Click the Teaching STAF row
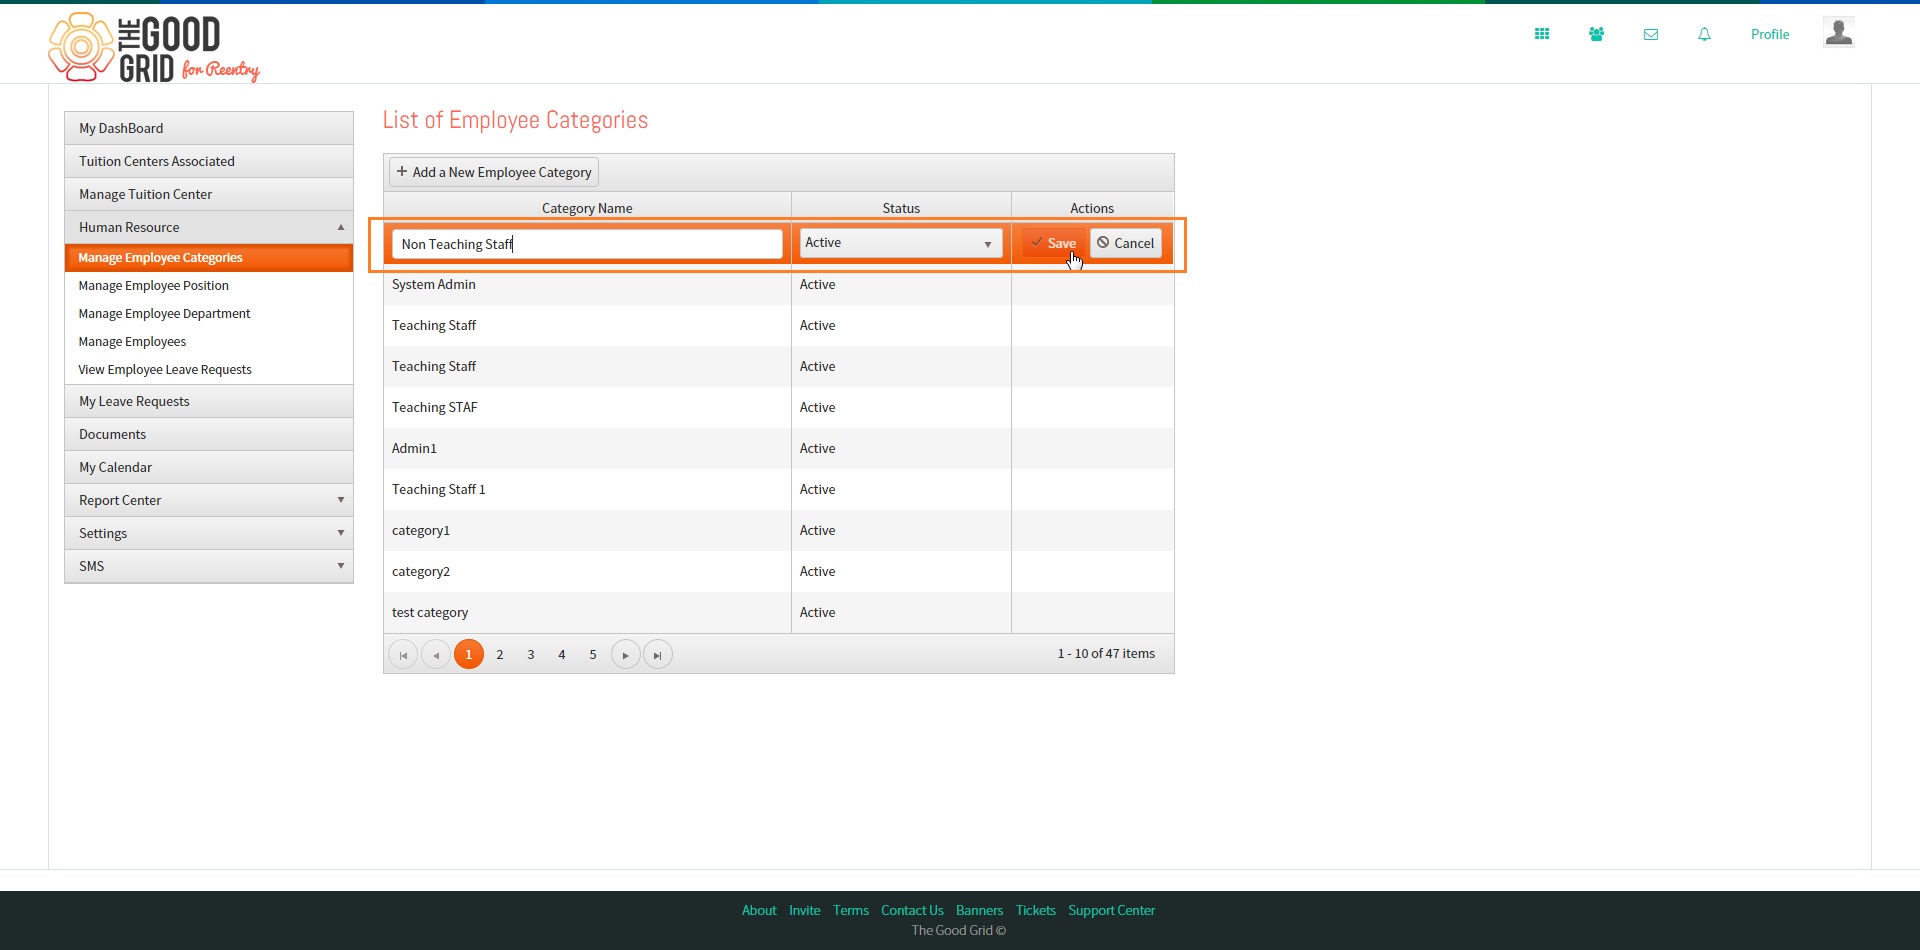Screen dimensions: 1920x950 click(778, 408)
